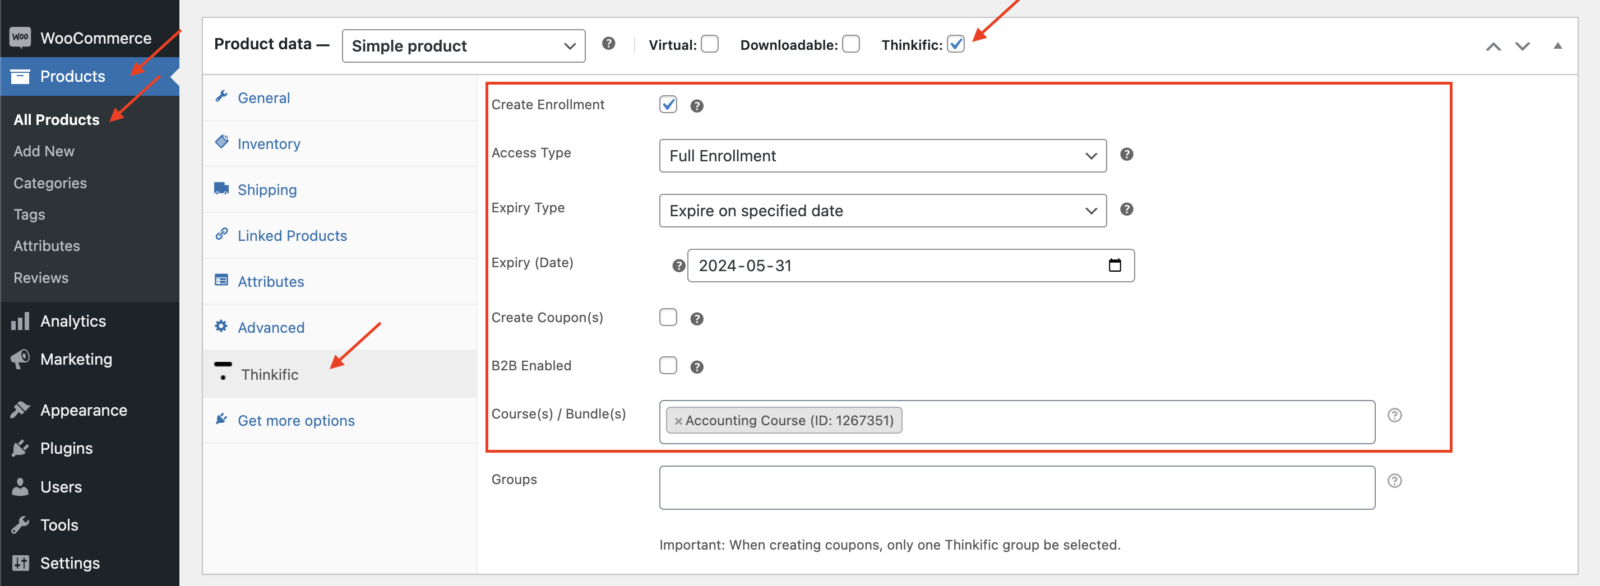Click the help icon beside product type dropdown
Screen dimensions: 1600x586
608,44
